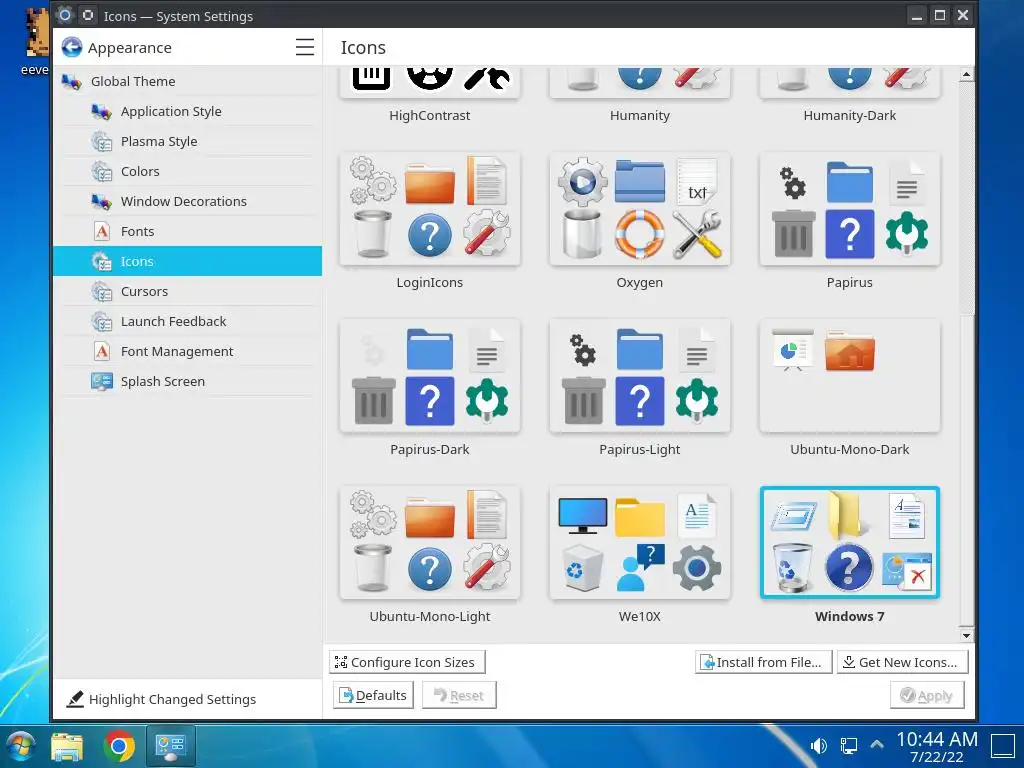Viewport: 1024px width, 768px height.
Task: Click the Oxygen lifebuoy help icon
Action: 640,234
